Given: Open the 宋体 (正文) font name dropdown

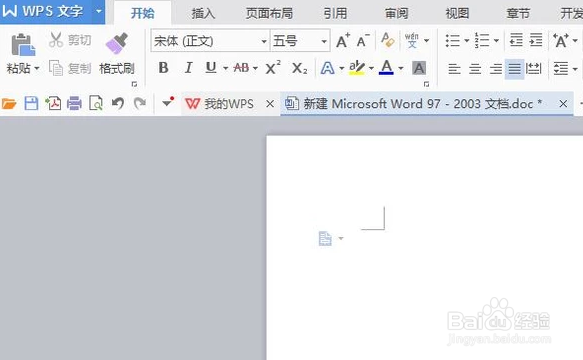Looking at the screenshot, I should click(x=264, y=41).
